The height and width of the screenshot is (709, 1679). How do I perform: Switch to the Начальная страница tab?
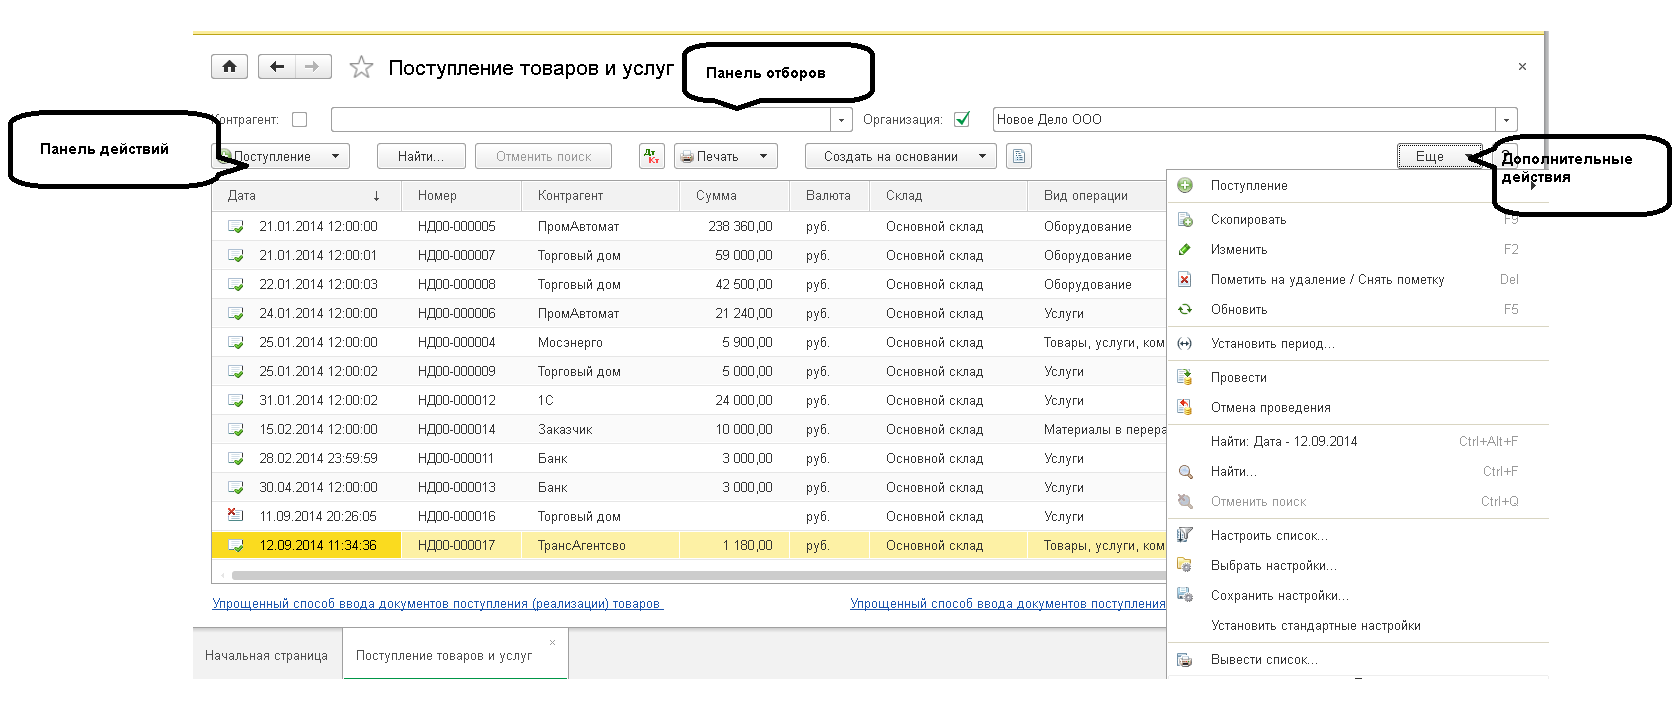click(x=266, y=656)
